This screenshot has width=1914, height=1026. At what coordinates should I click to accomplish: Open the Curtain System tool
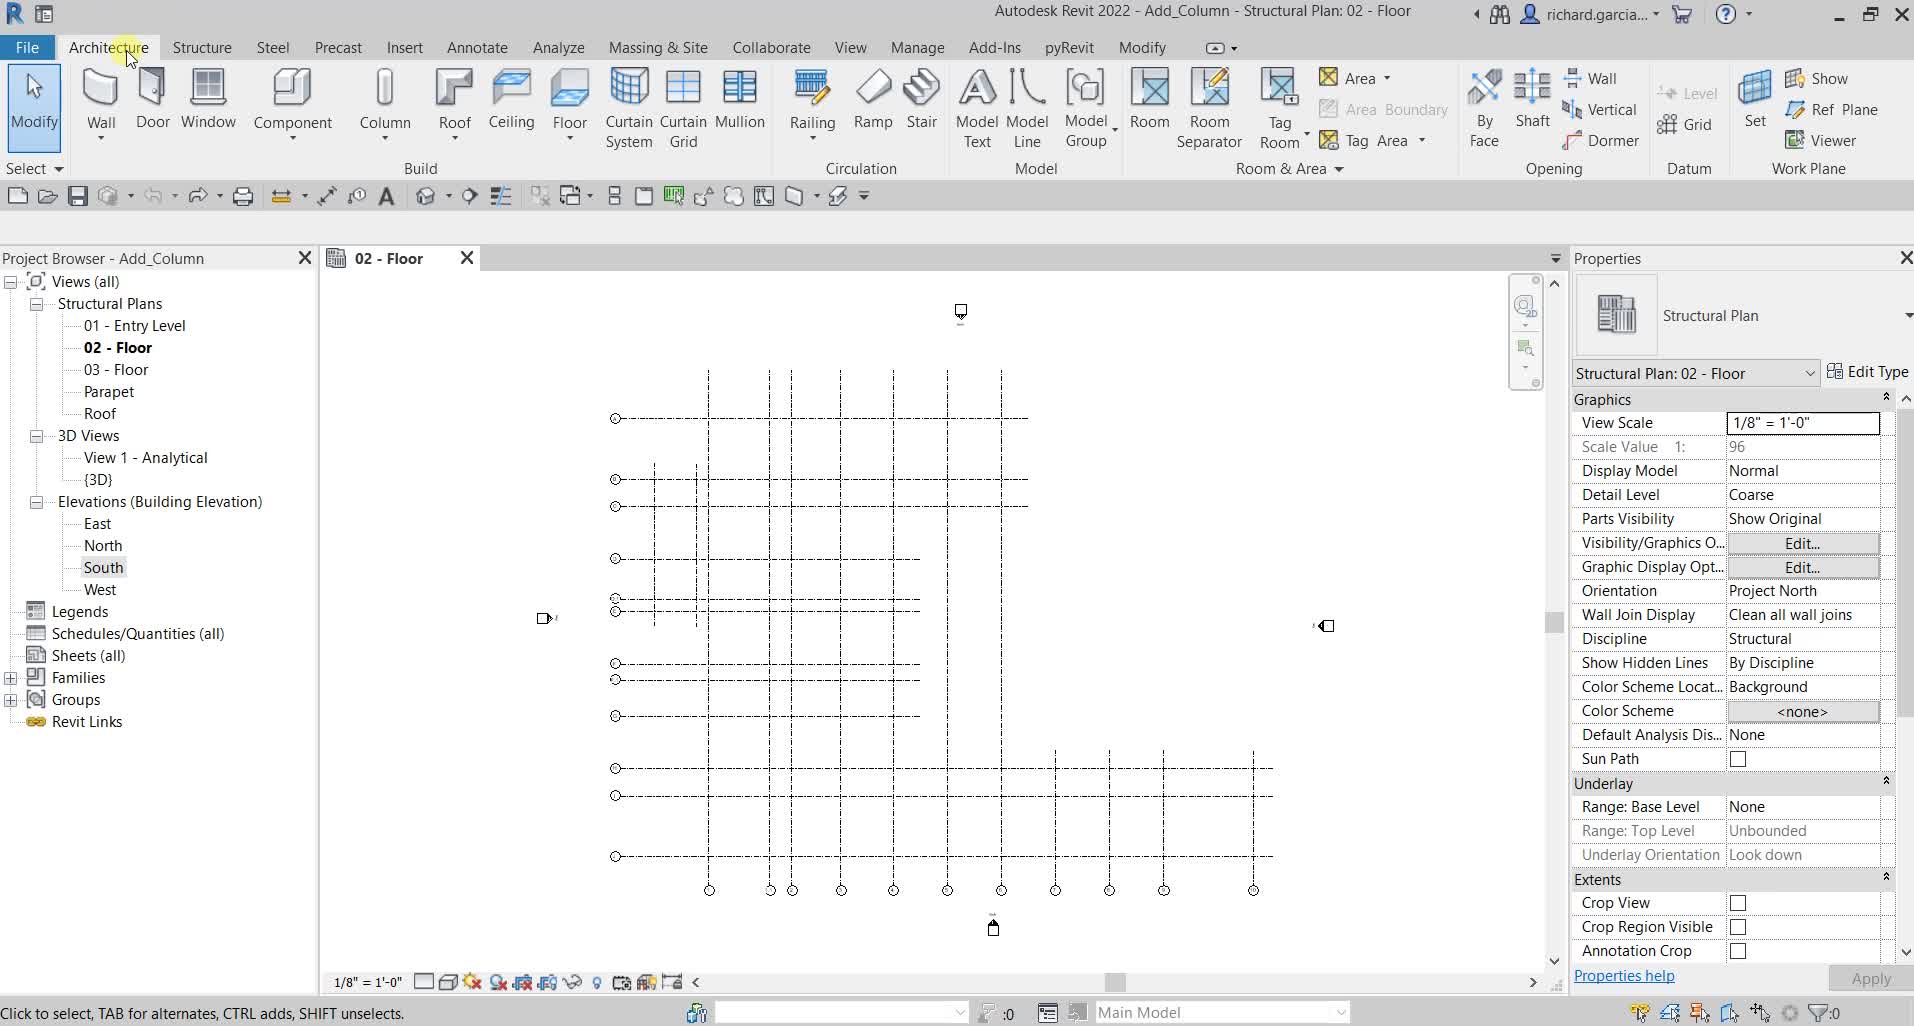click(628, 105)
